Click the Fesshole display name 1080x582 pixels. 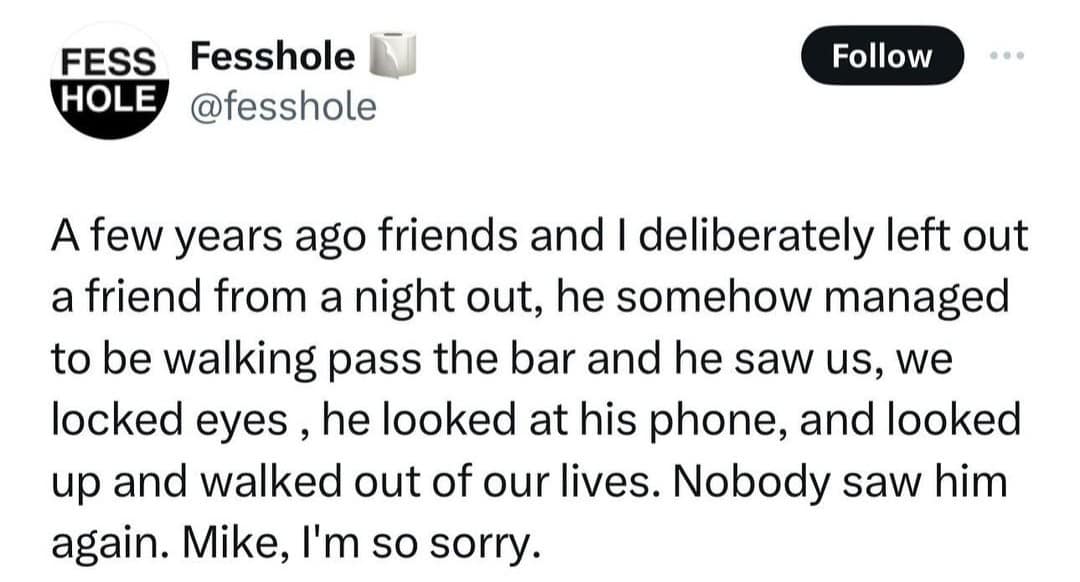(272, 56)
